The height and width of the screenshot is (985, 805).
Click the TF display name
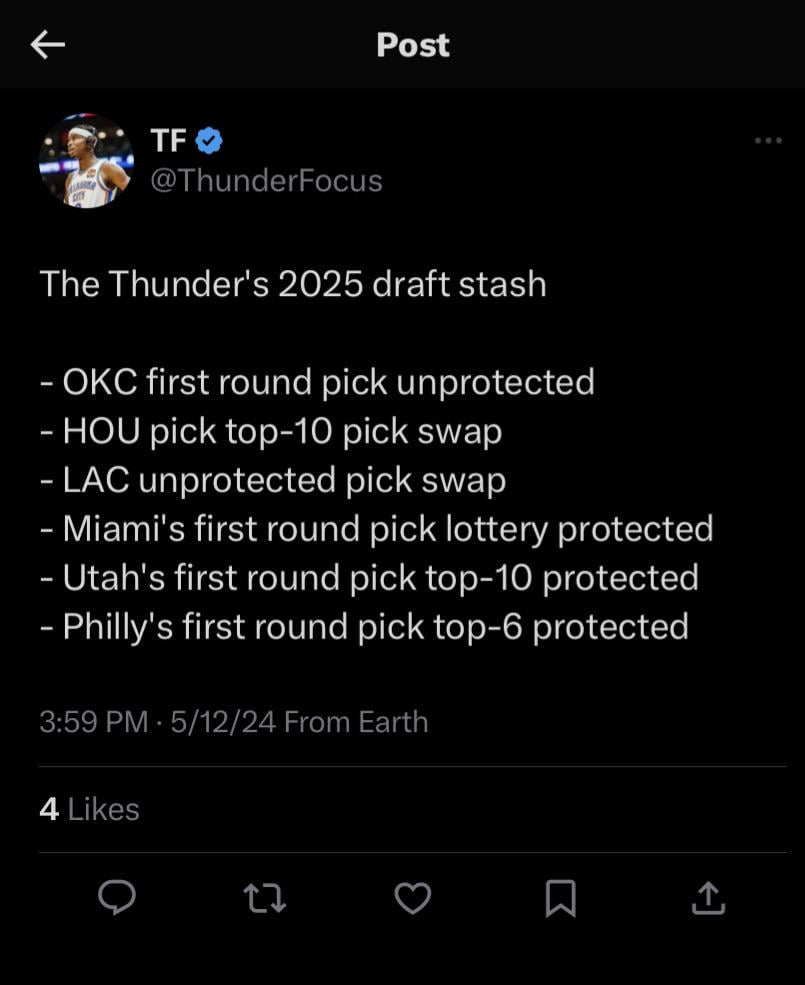click(168, 141)
